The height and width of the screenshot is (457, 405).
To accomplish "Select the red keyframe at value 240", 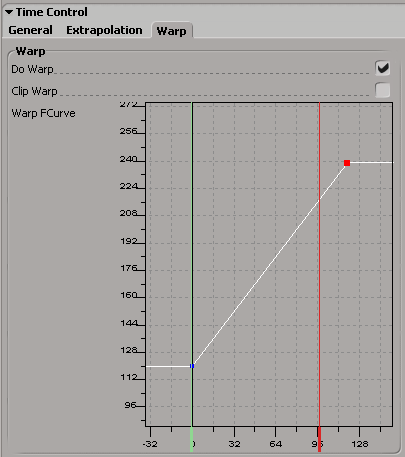I will (x=347, y=163).
